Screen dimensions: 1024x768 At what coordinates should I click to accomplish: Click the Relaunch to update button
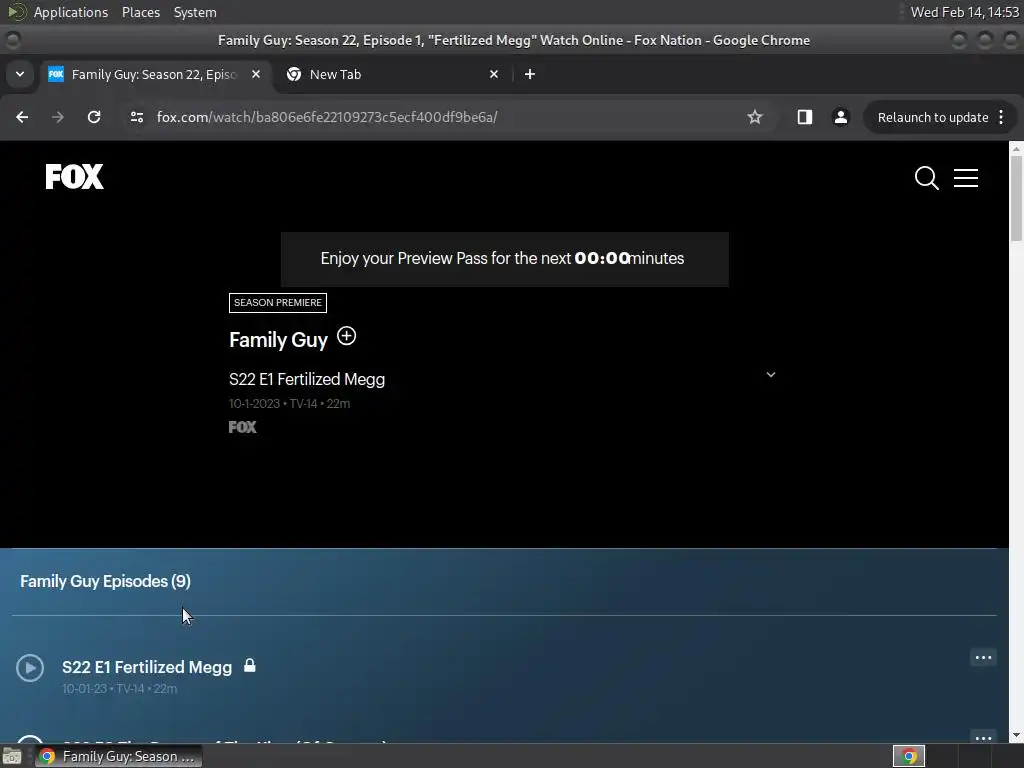[x=933, y=118]
